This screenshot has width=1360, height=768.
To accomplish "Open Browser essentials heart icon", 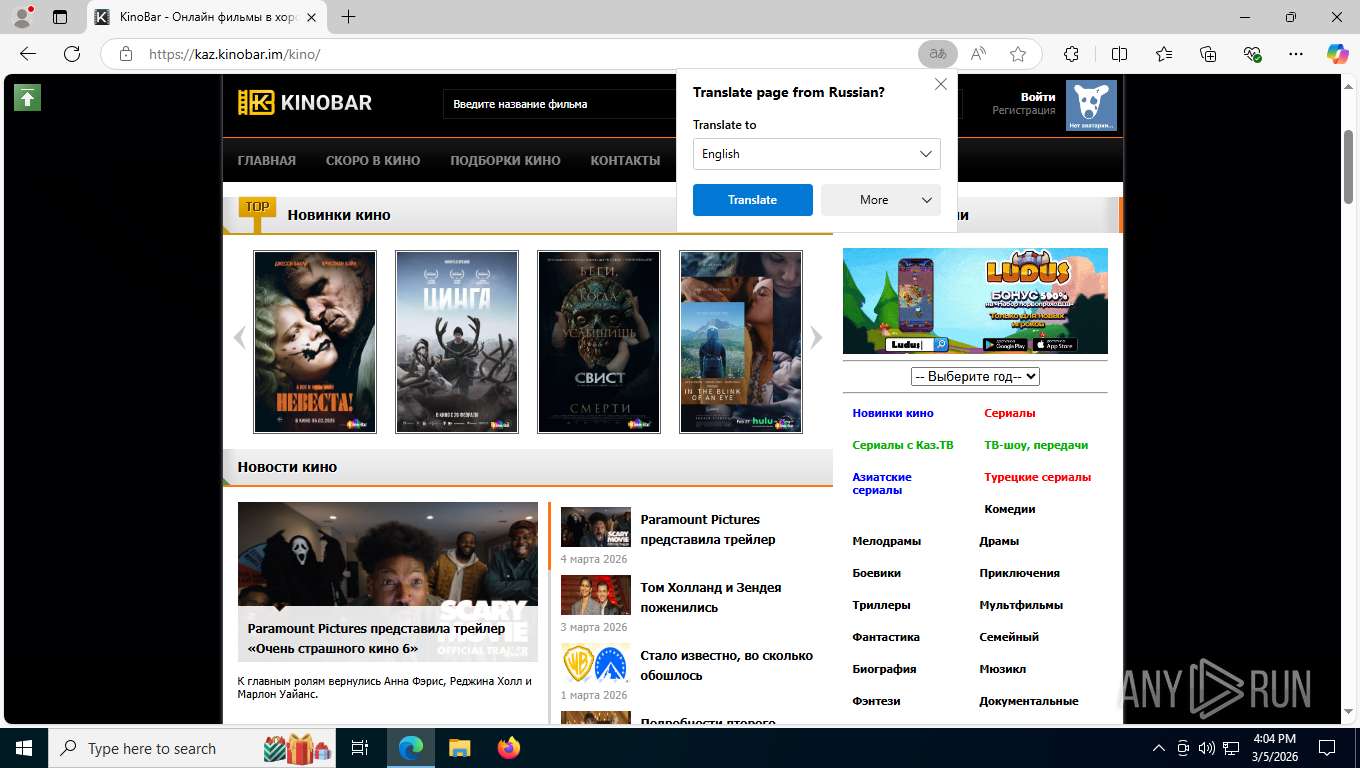I will tap(1252, 54).
